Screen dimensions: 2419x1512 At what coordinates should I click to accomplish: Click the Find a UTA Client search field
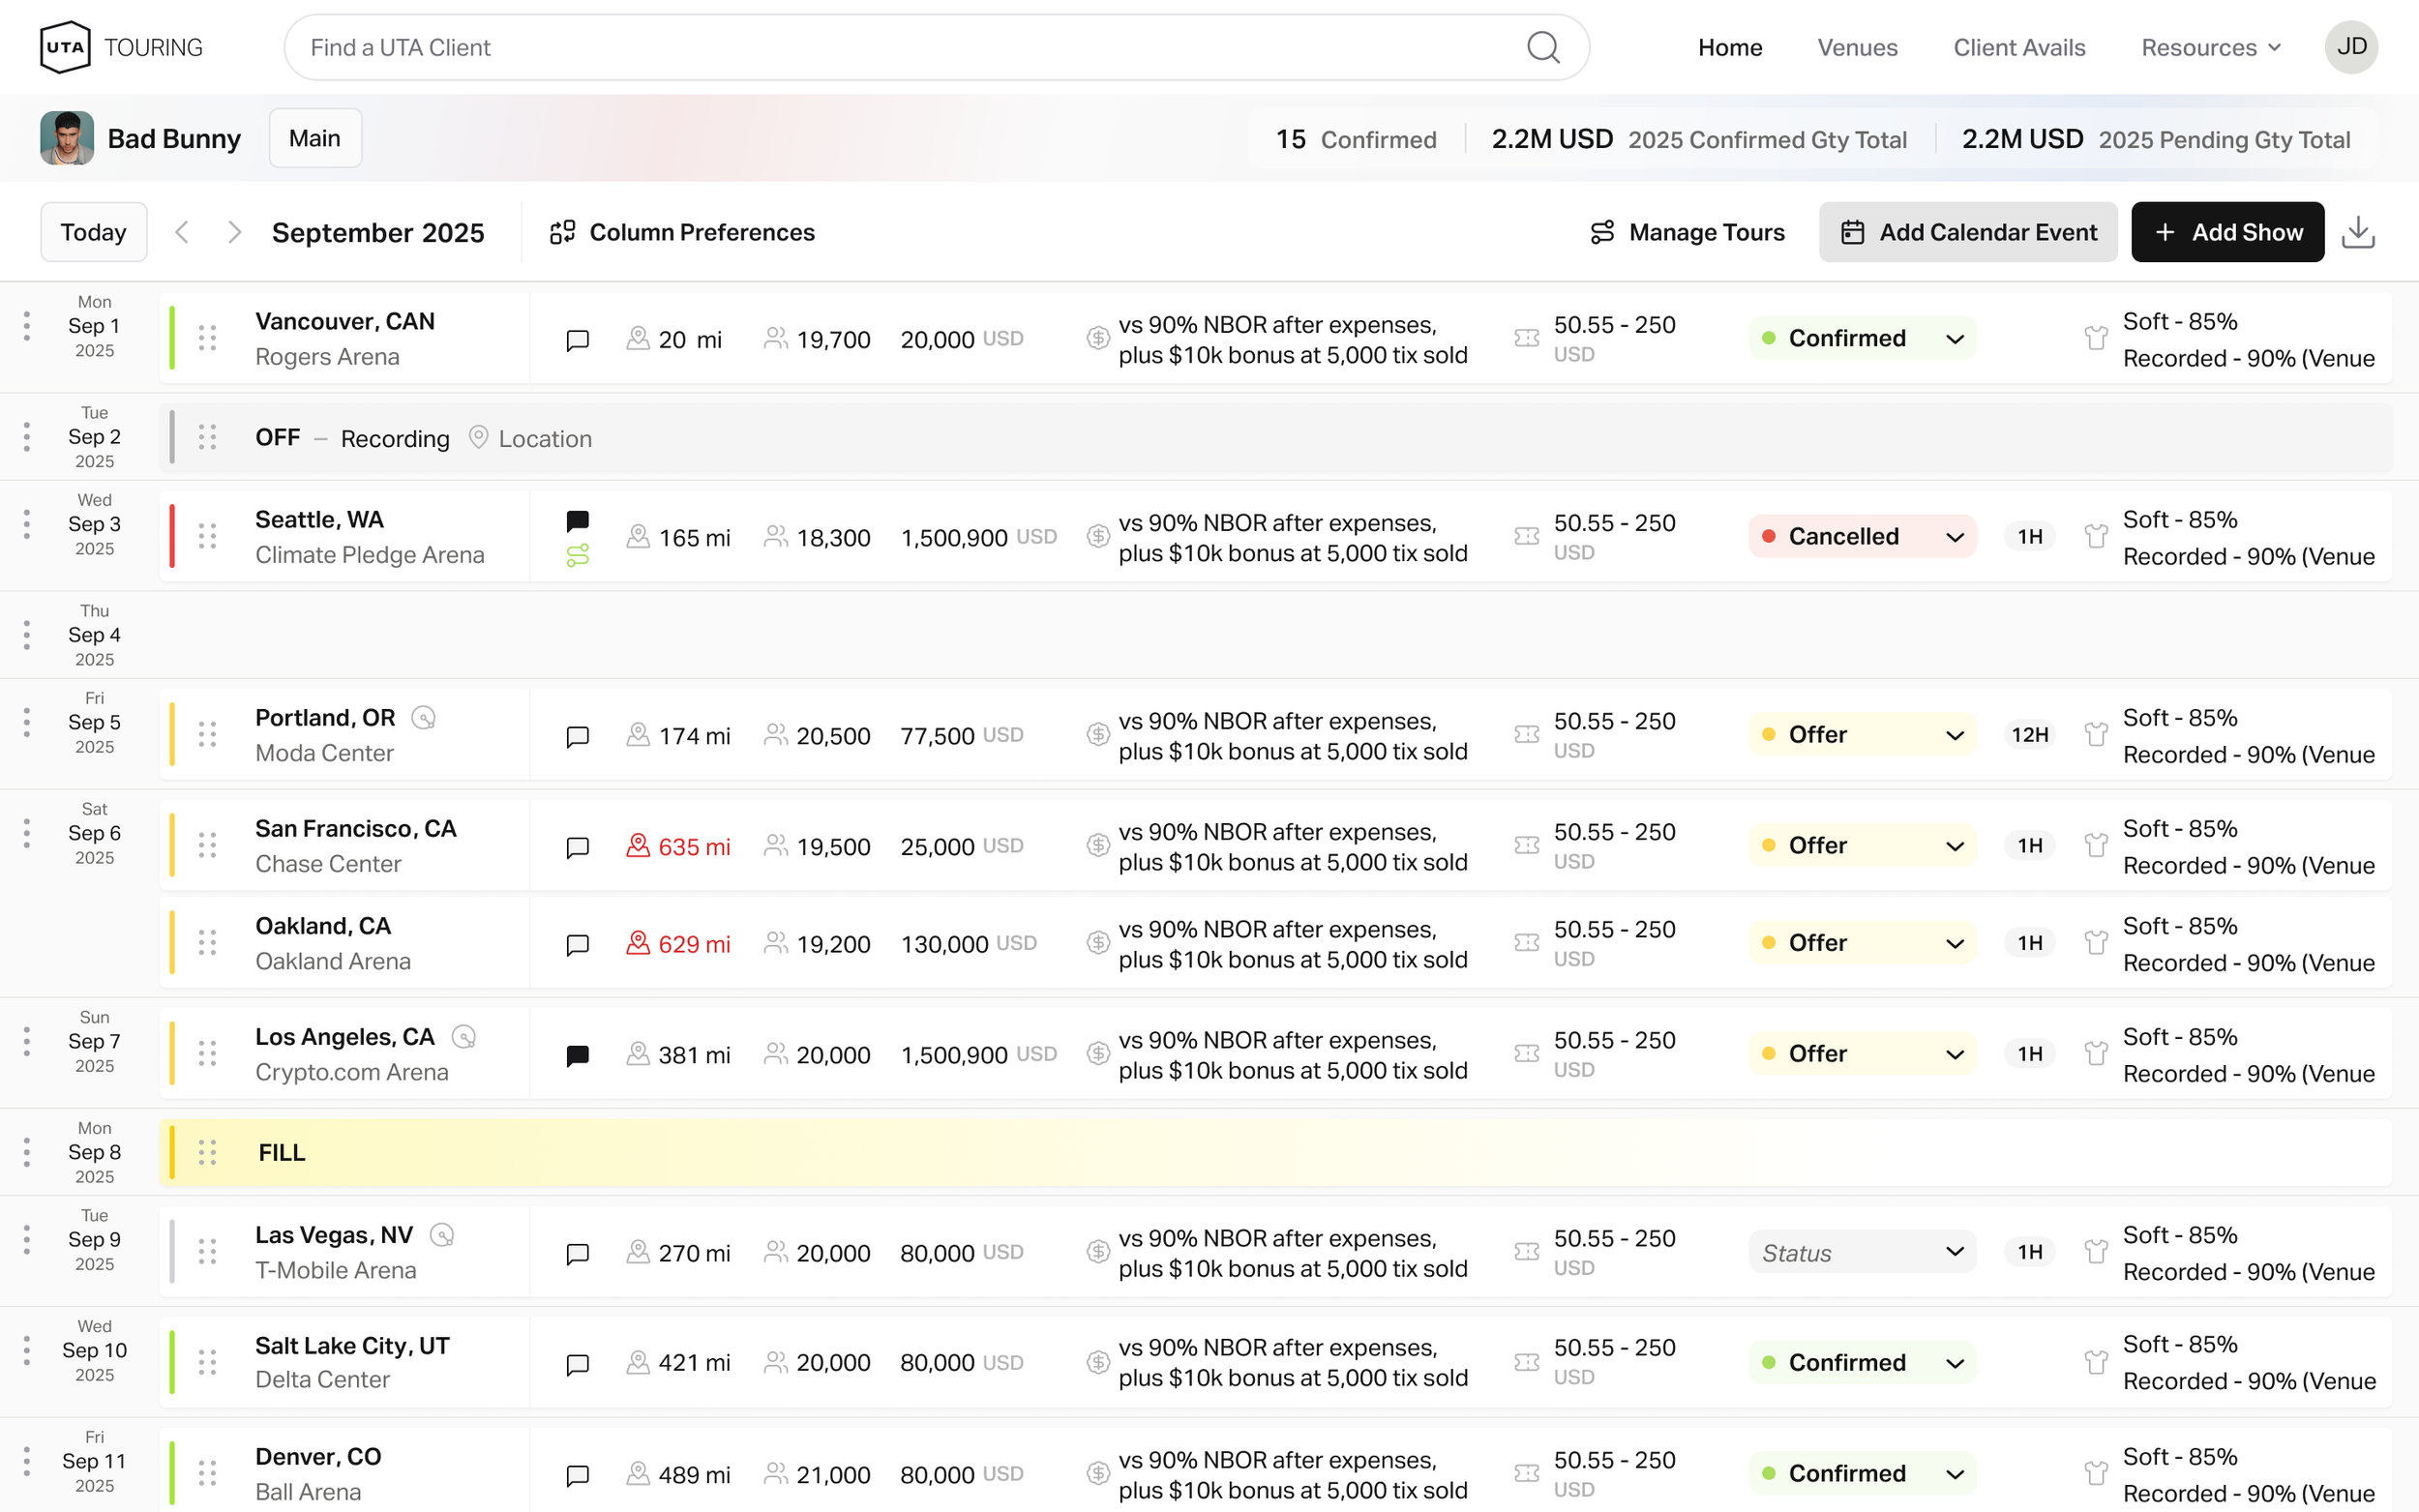(900, 47)
